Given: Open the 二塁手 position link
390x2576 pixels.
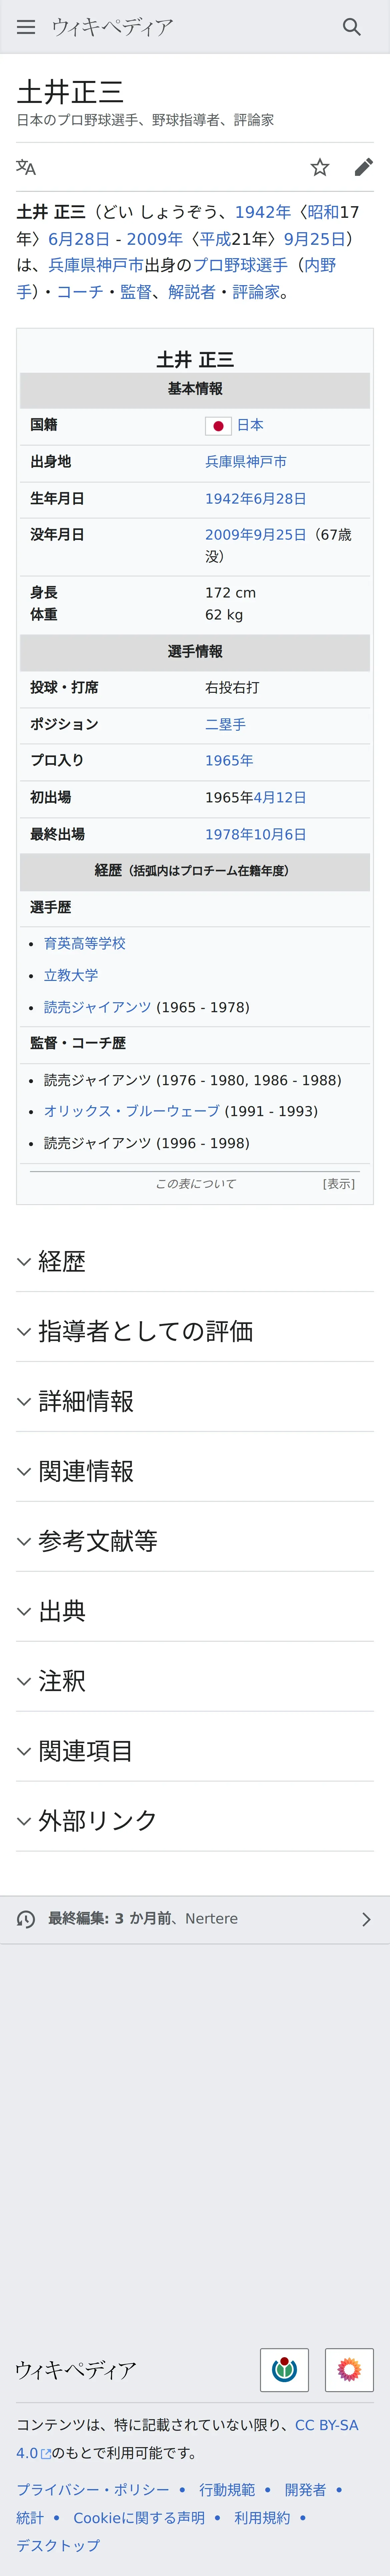Looking at the screenshot, I should 225,724.
